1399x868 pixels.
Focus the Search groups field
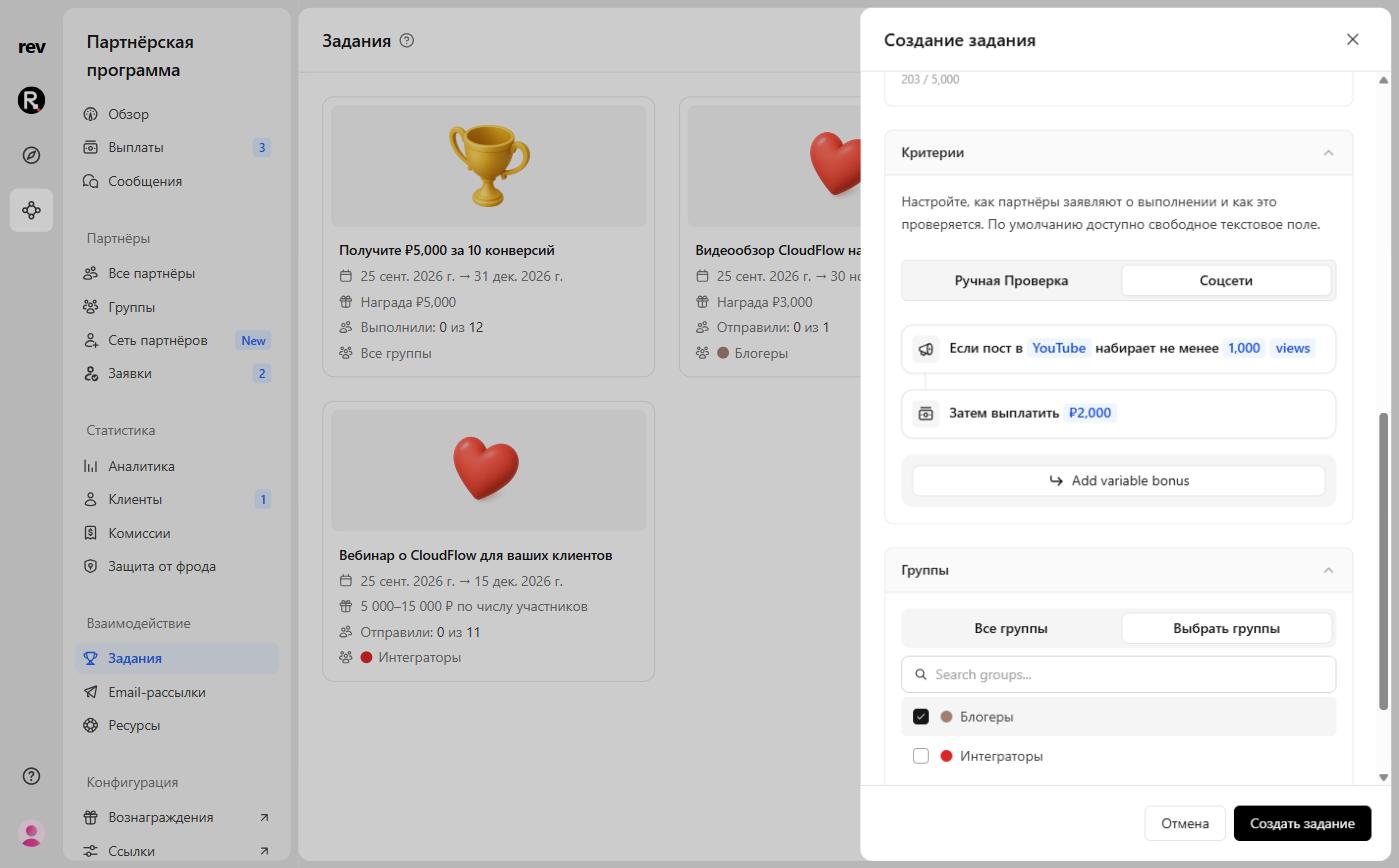(1118, 674)
